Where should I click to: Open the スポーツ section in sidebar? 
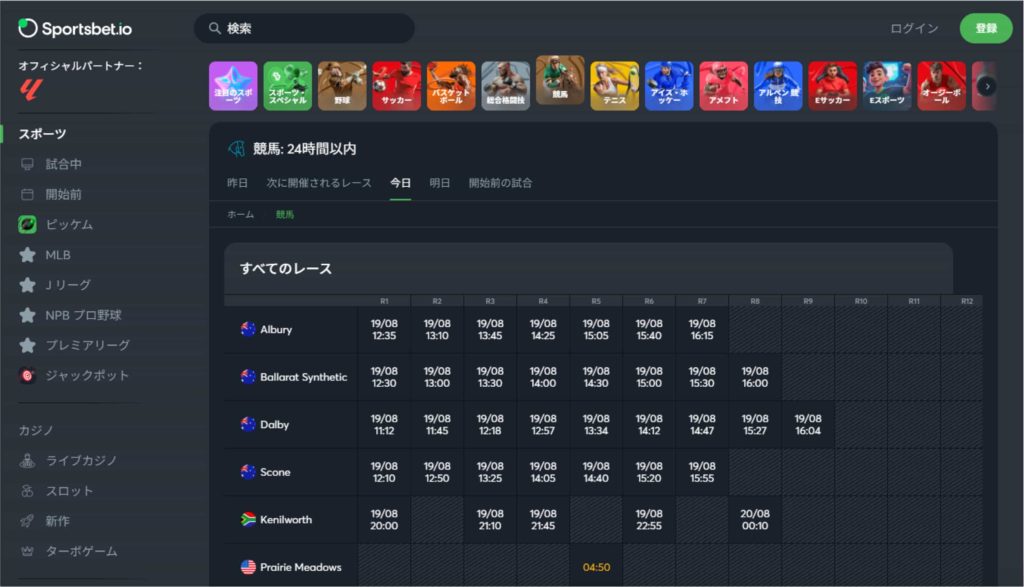click(x=42, y=134)
